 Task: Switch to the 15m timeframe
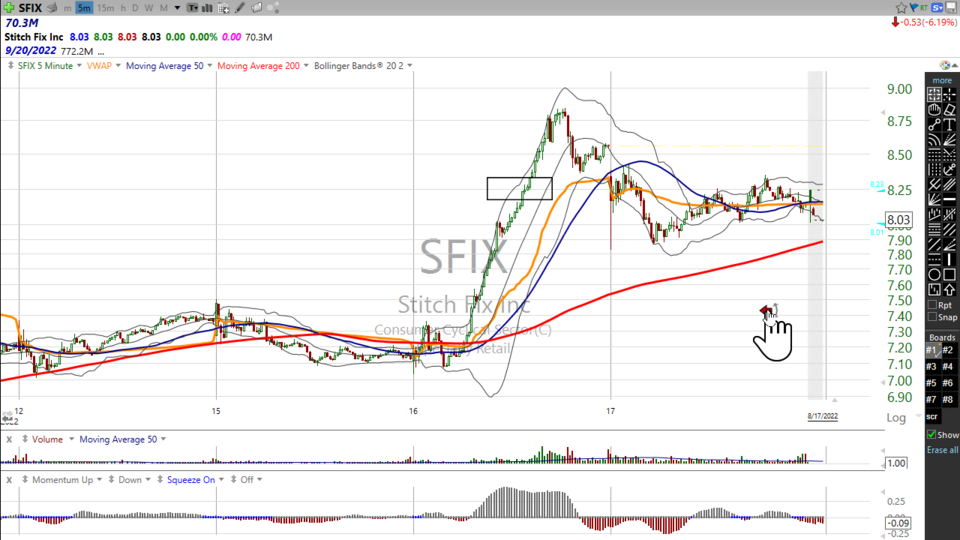[x=105, y=8]
